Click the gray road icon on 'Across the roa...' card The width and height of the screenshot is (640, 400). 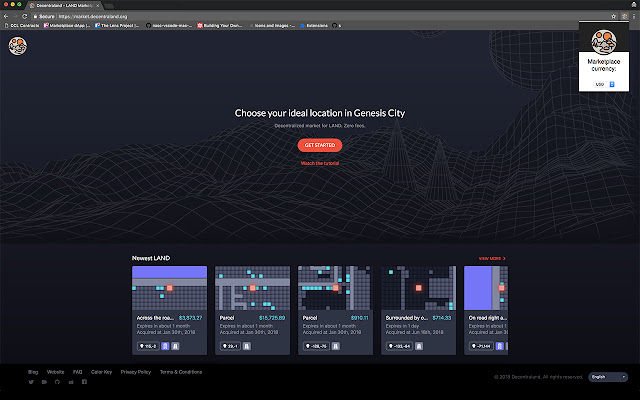point(175,346)
